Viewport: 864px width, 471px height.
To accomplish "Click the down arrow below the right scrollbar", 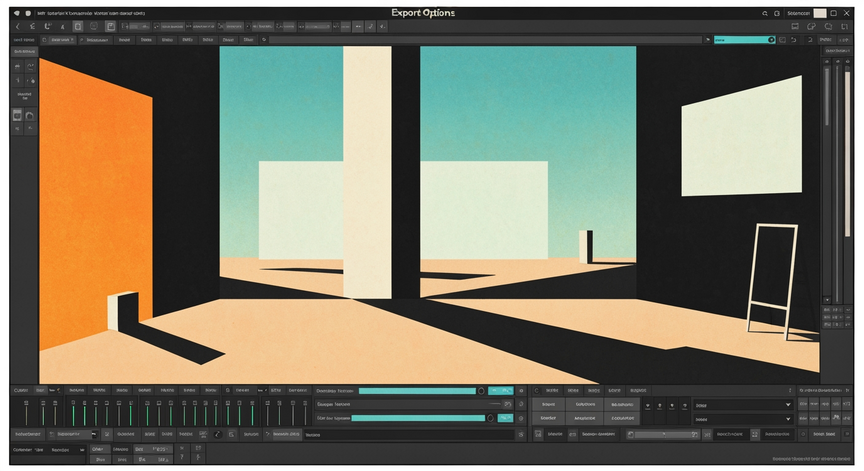I will pyautogui.click(x=827, y=300).
